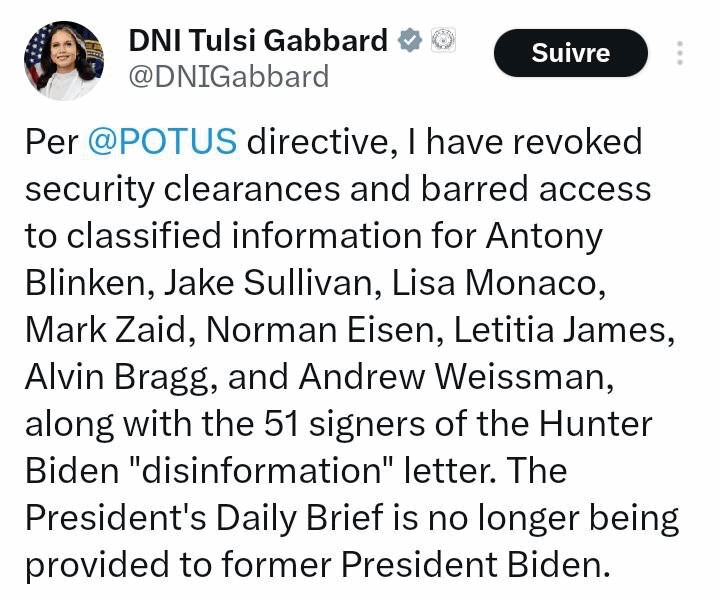Click "security clearances" in the tweet text

[x=183, y=189]
